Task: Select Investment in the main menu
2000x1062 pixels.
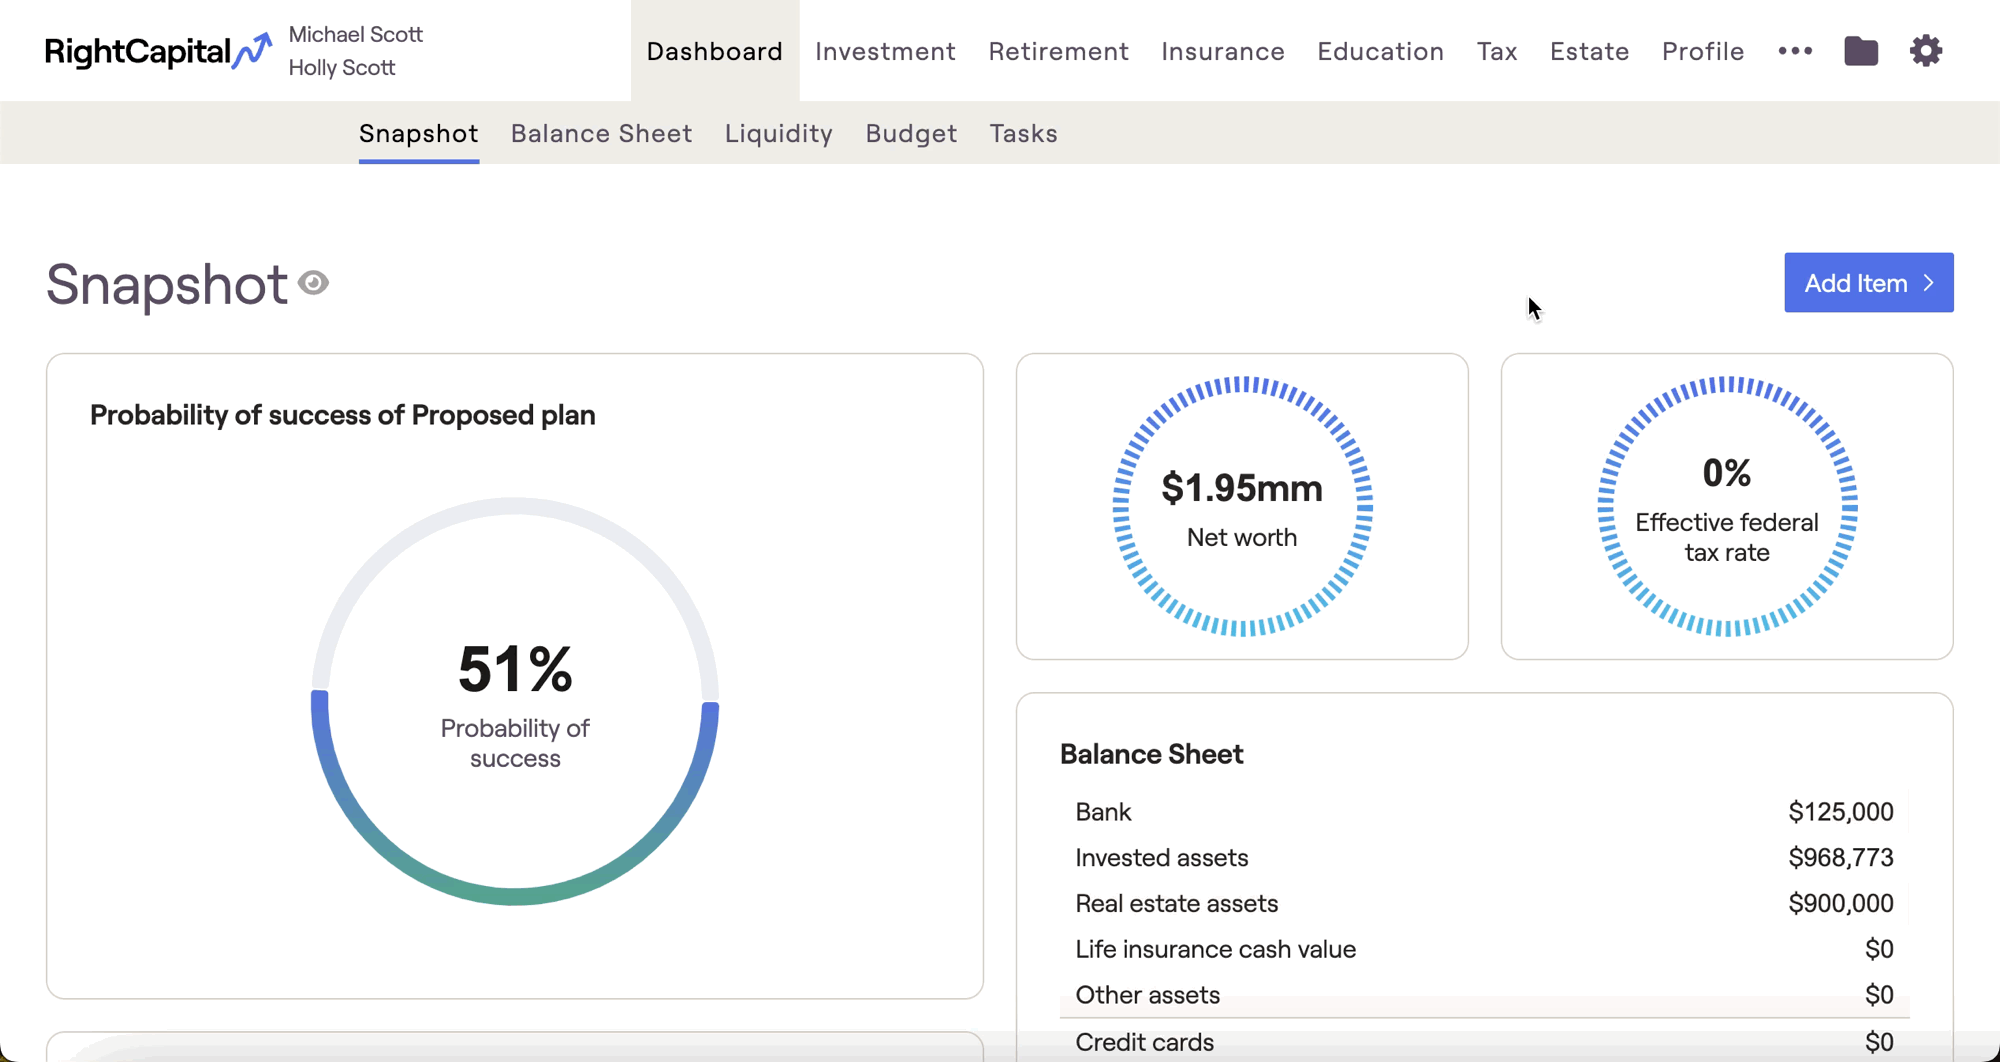Action: [885, 51]
